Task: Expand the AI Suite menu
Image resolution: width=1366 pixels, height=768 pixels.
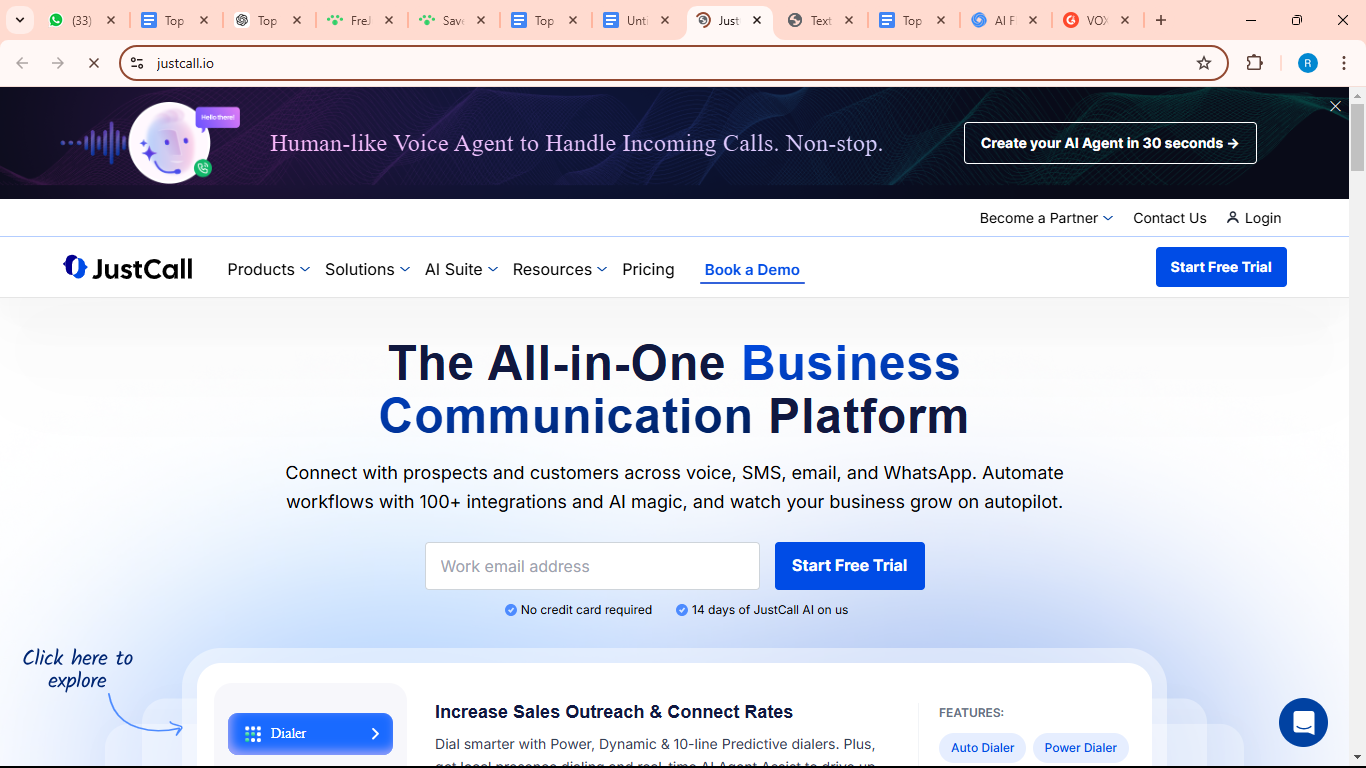Action: tap(461, 269)
